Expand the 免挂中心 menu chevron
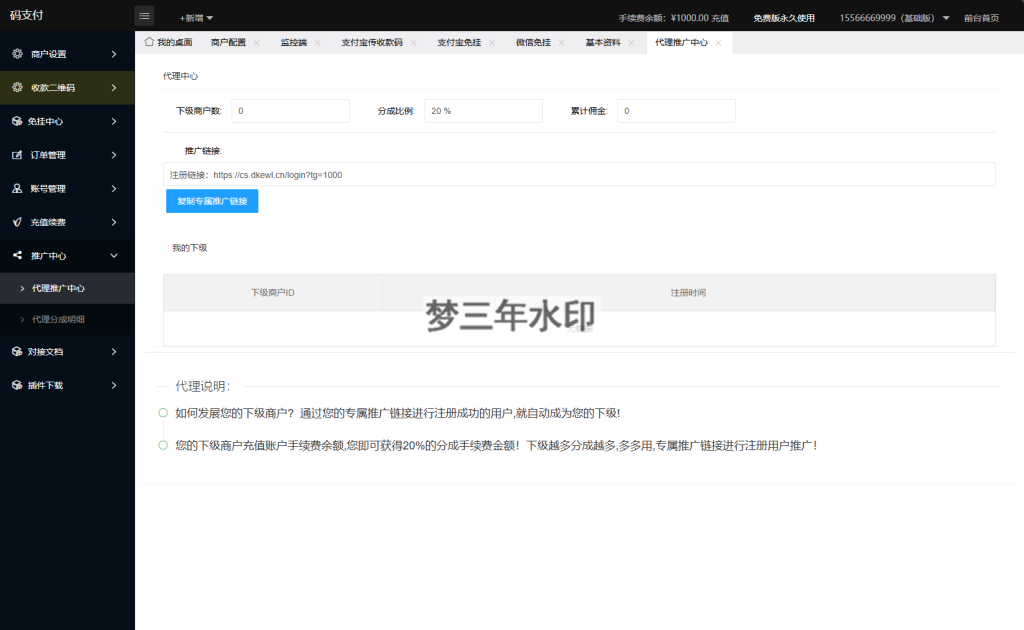Image resolution: width=1024 pixels, height=630 pixels. (114, 121)
